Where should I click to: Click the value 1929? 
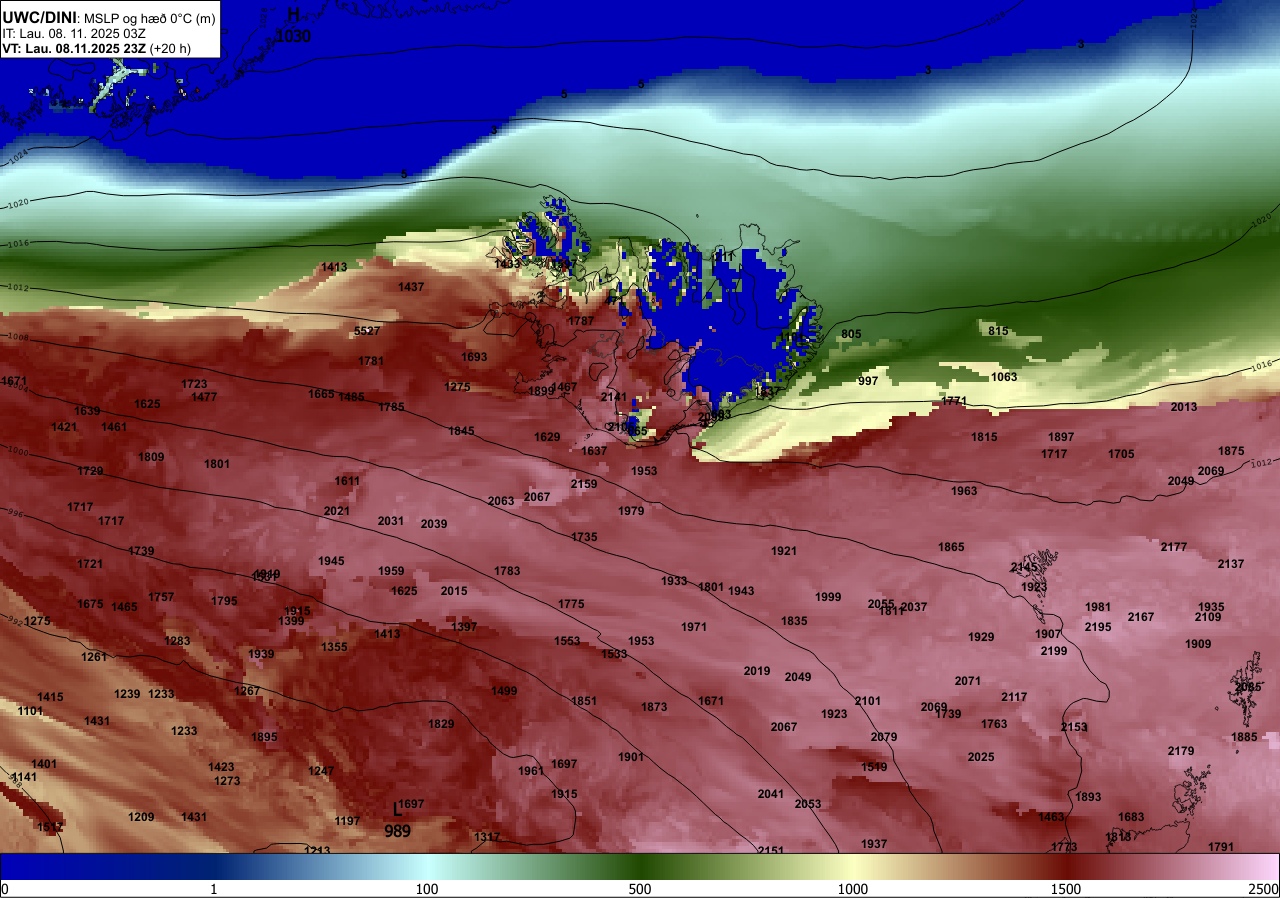[x=981, y=637]
